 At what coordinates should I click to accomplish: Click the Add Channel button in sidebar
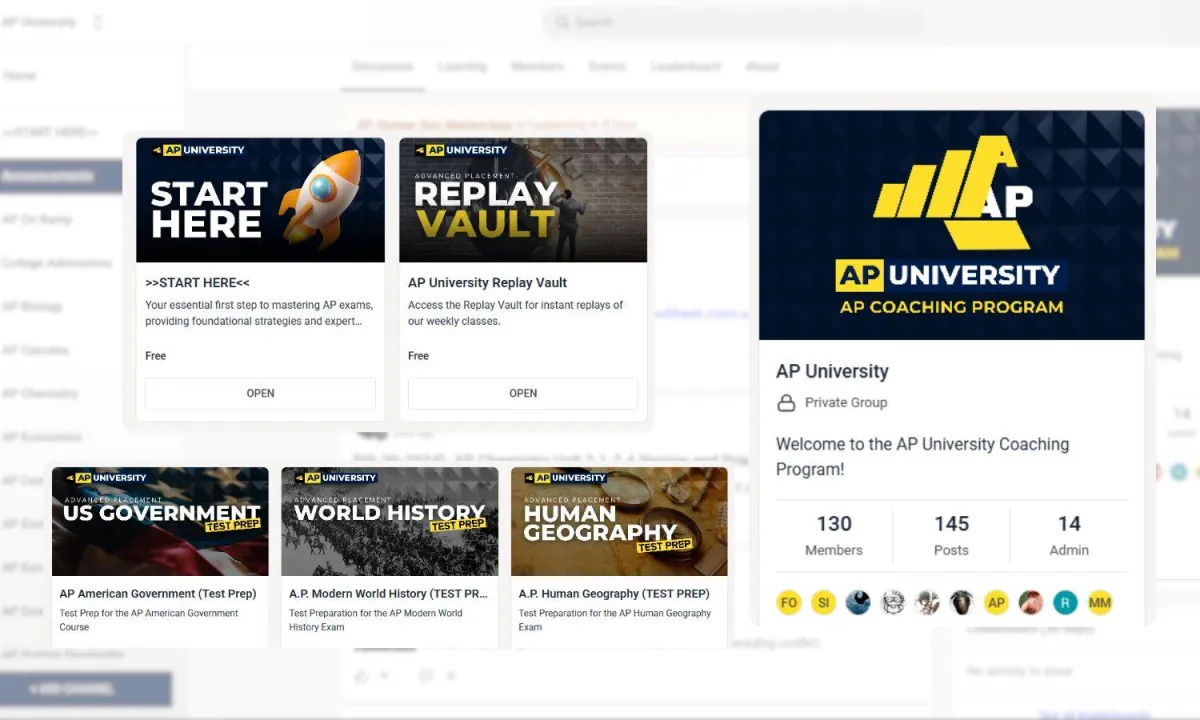pos(85,689)
